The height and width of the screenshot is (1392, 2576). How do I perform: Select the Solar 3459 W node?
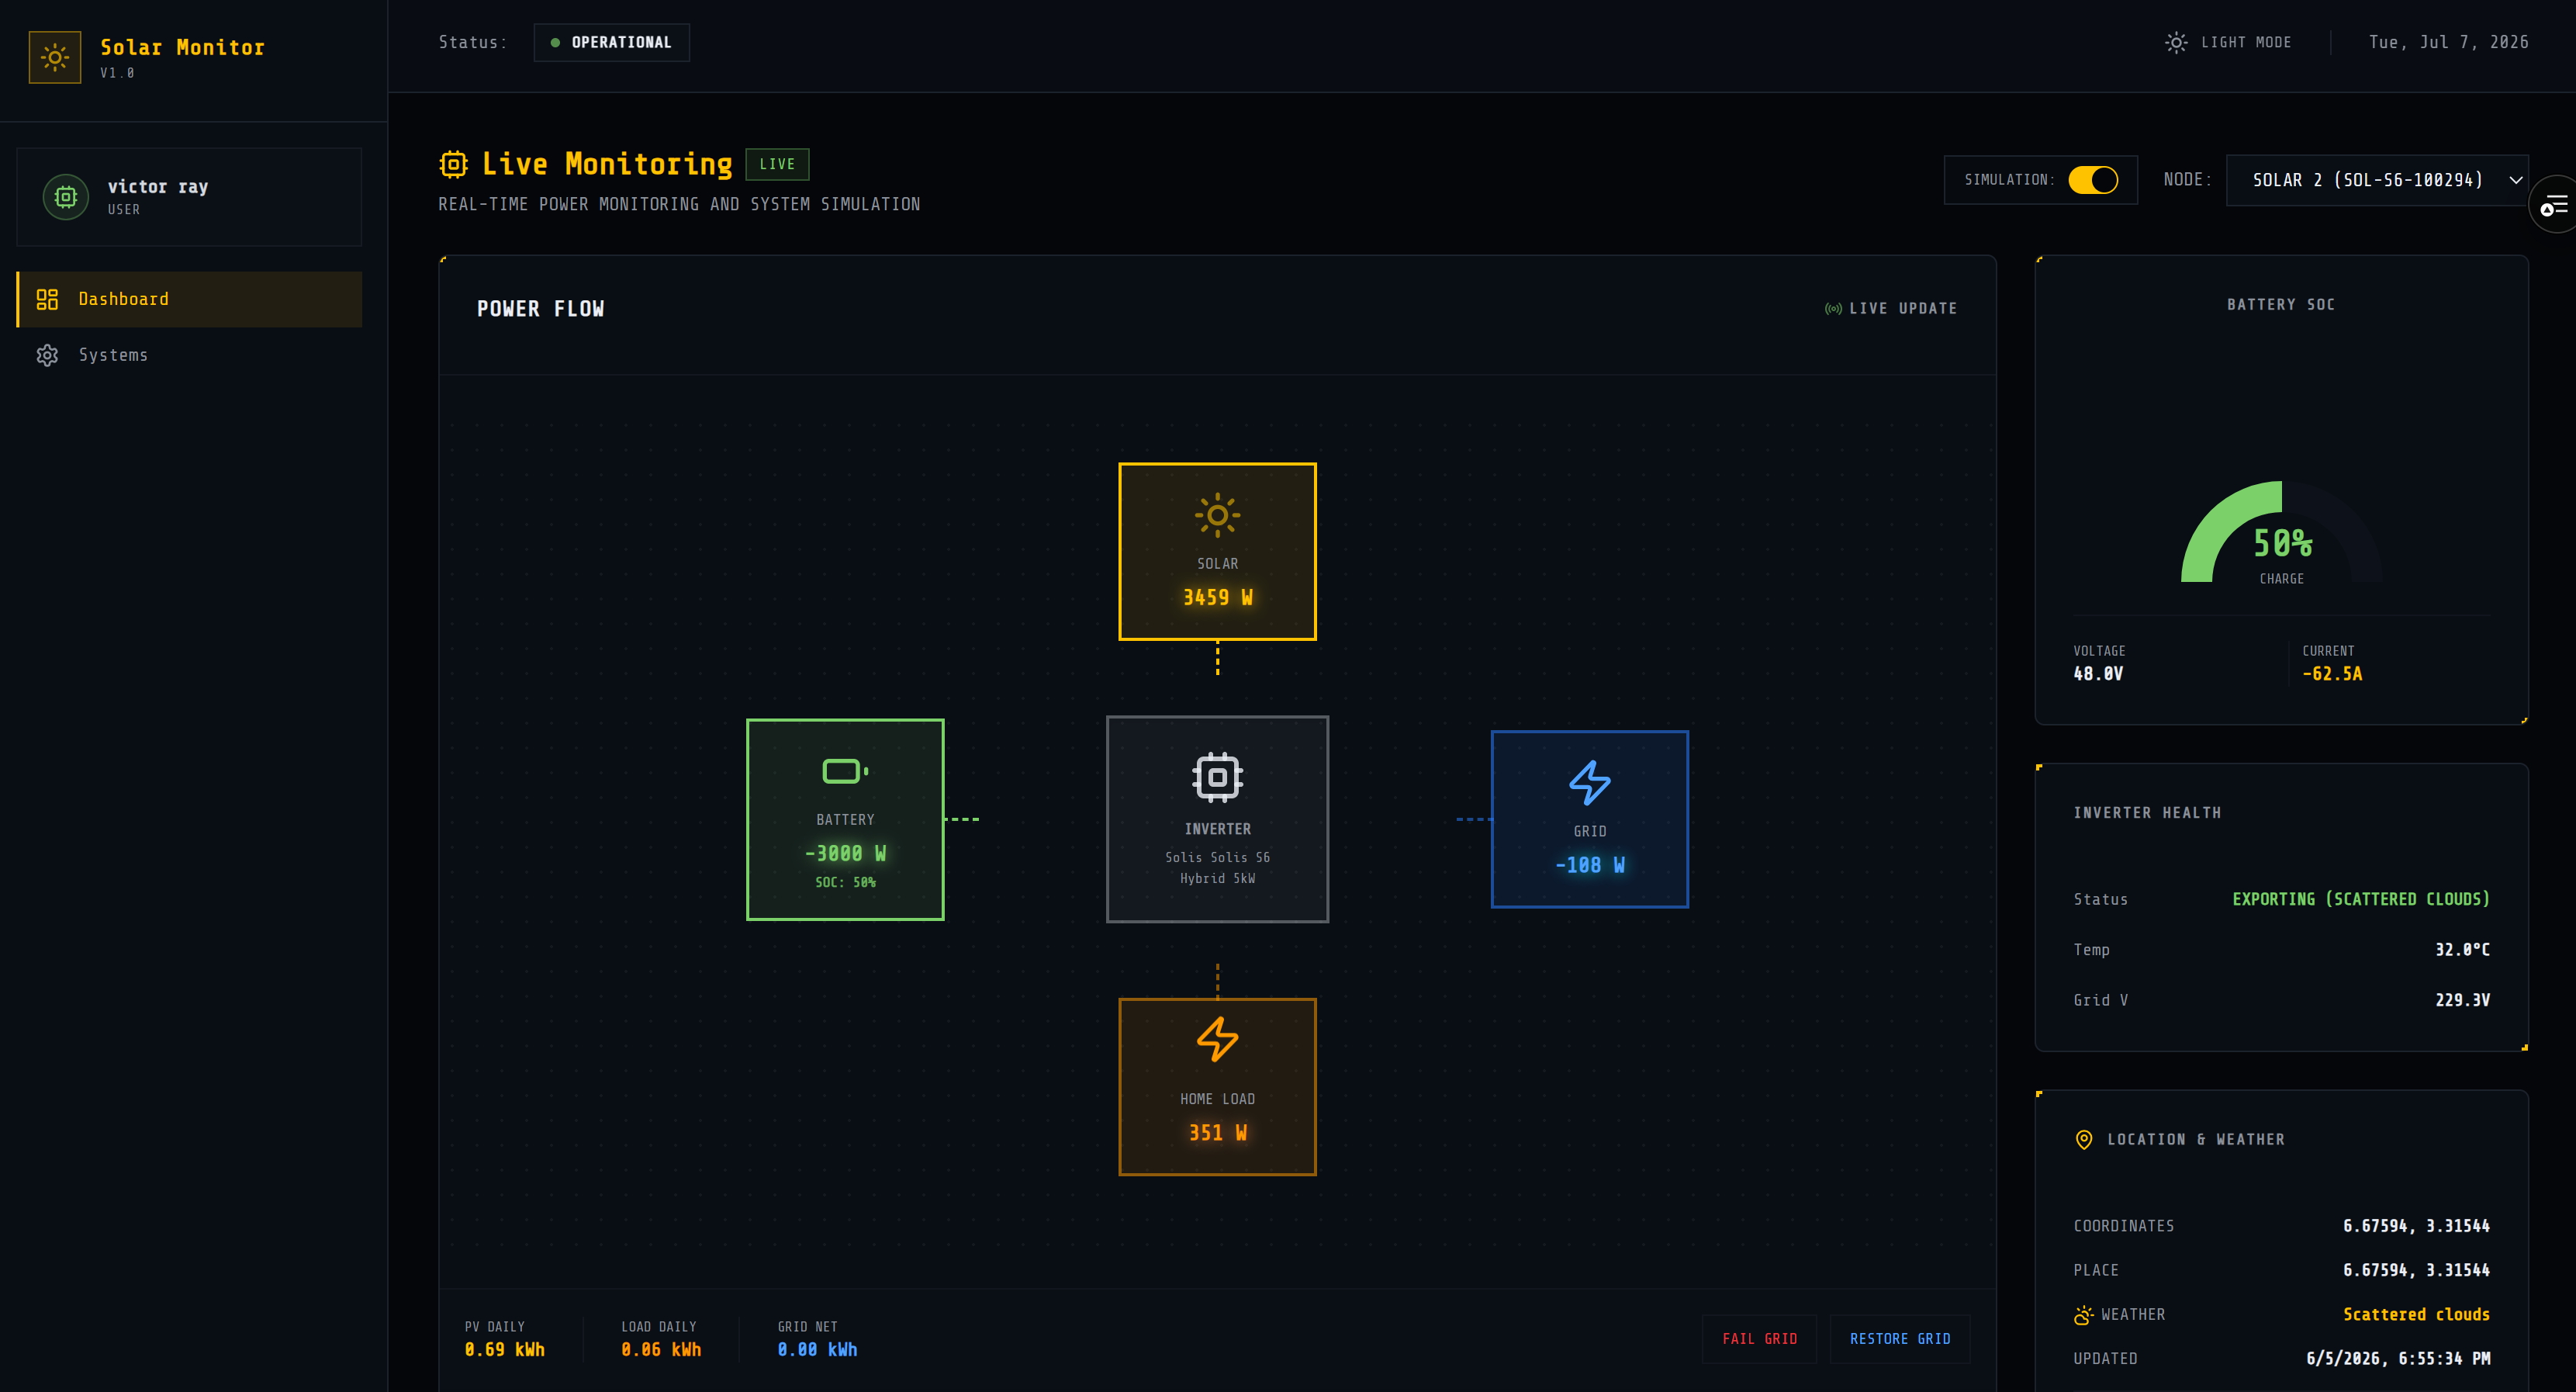(x=1217, y=551)
